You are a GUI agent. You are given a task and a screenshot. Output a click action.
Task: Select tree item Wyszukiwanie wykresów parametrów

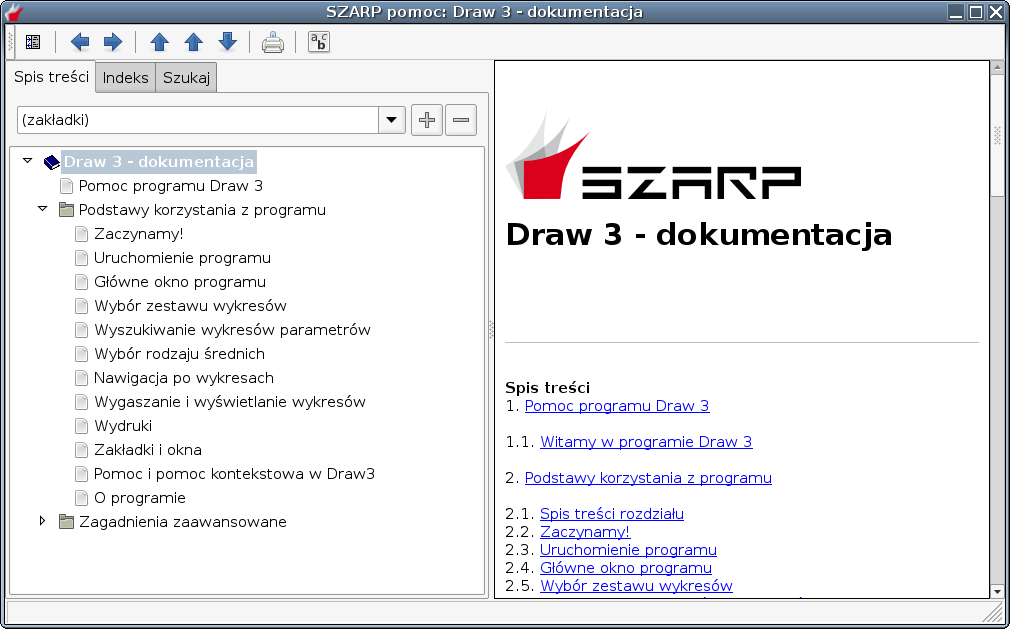232,330
